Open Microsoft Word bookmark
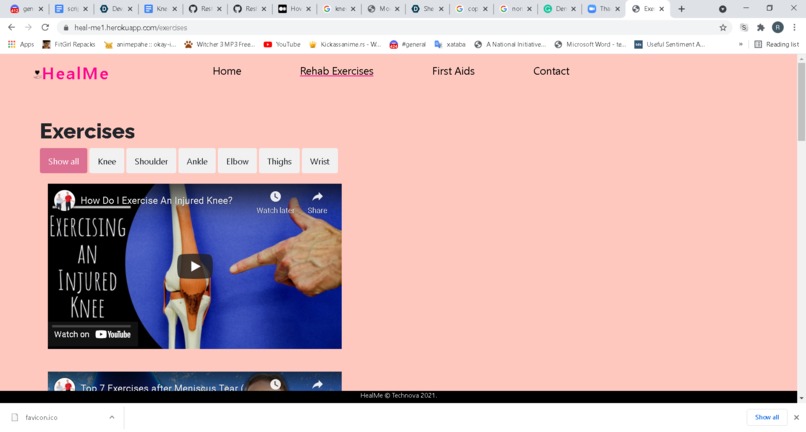Viewport: 806px width, 432px height. [x=591, y=45]
